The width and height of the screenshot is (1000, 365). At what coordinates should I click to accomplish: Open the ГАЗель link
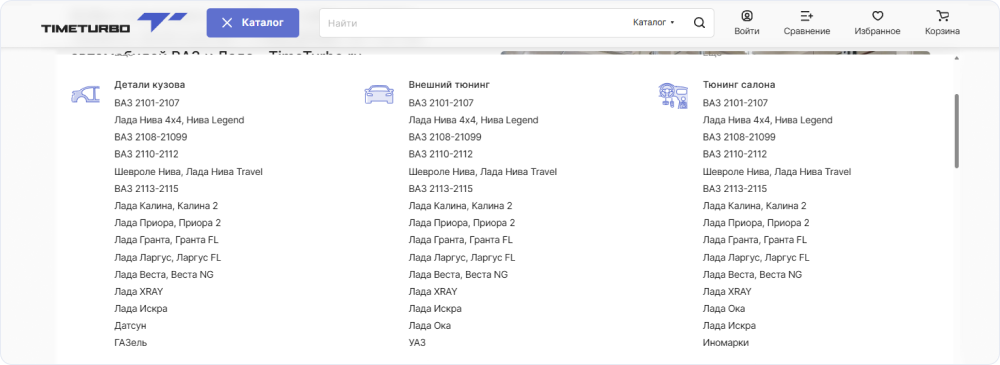tap(131, 343)
